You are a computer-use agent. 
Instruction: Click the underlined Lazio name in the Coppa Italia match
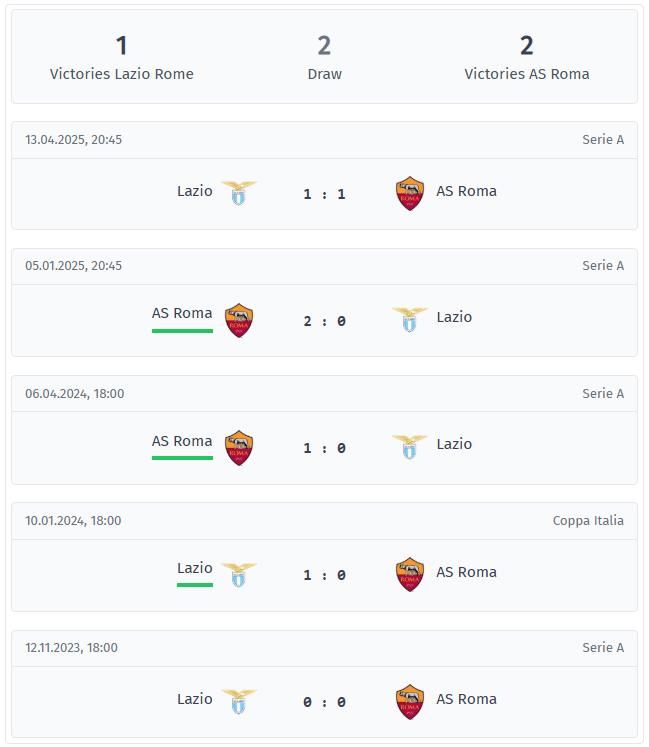coord(195,568)
